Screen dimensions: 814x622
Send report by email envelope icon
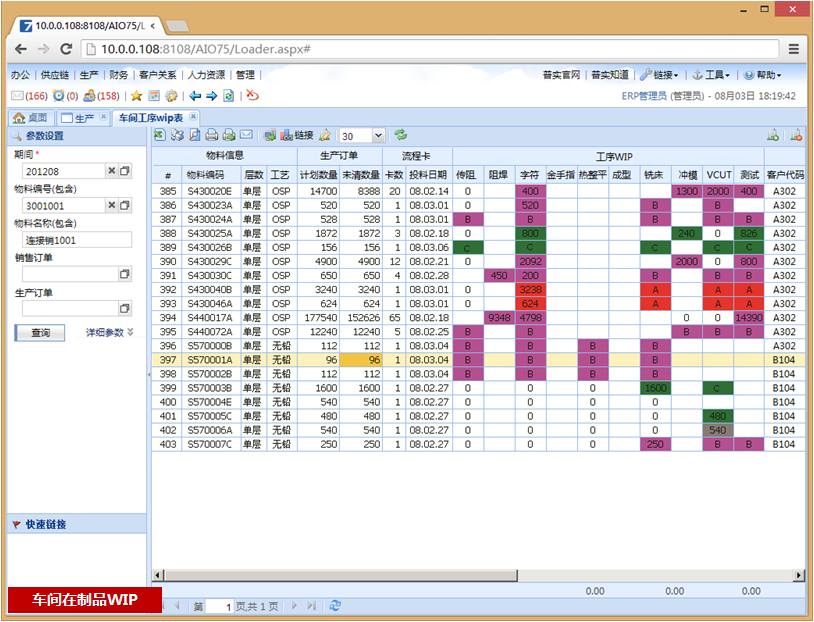(247, 135)
